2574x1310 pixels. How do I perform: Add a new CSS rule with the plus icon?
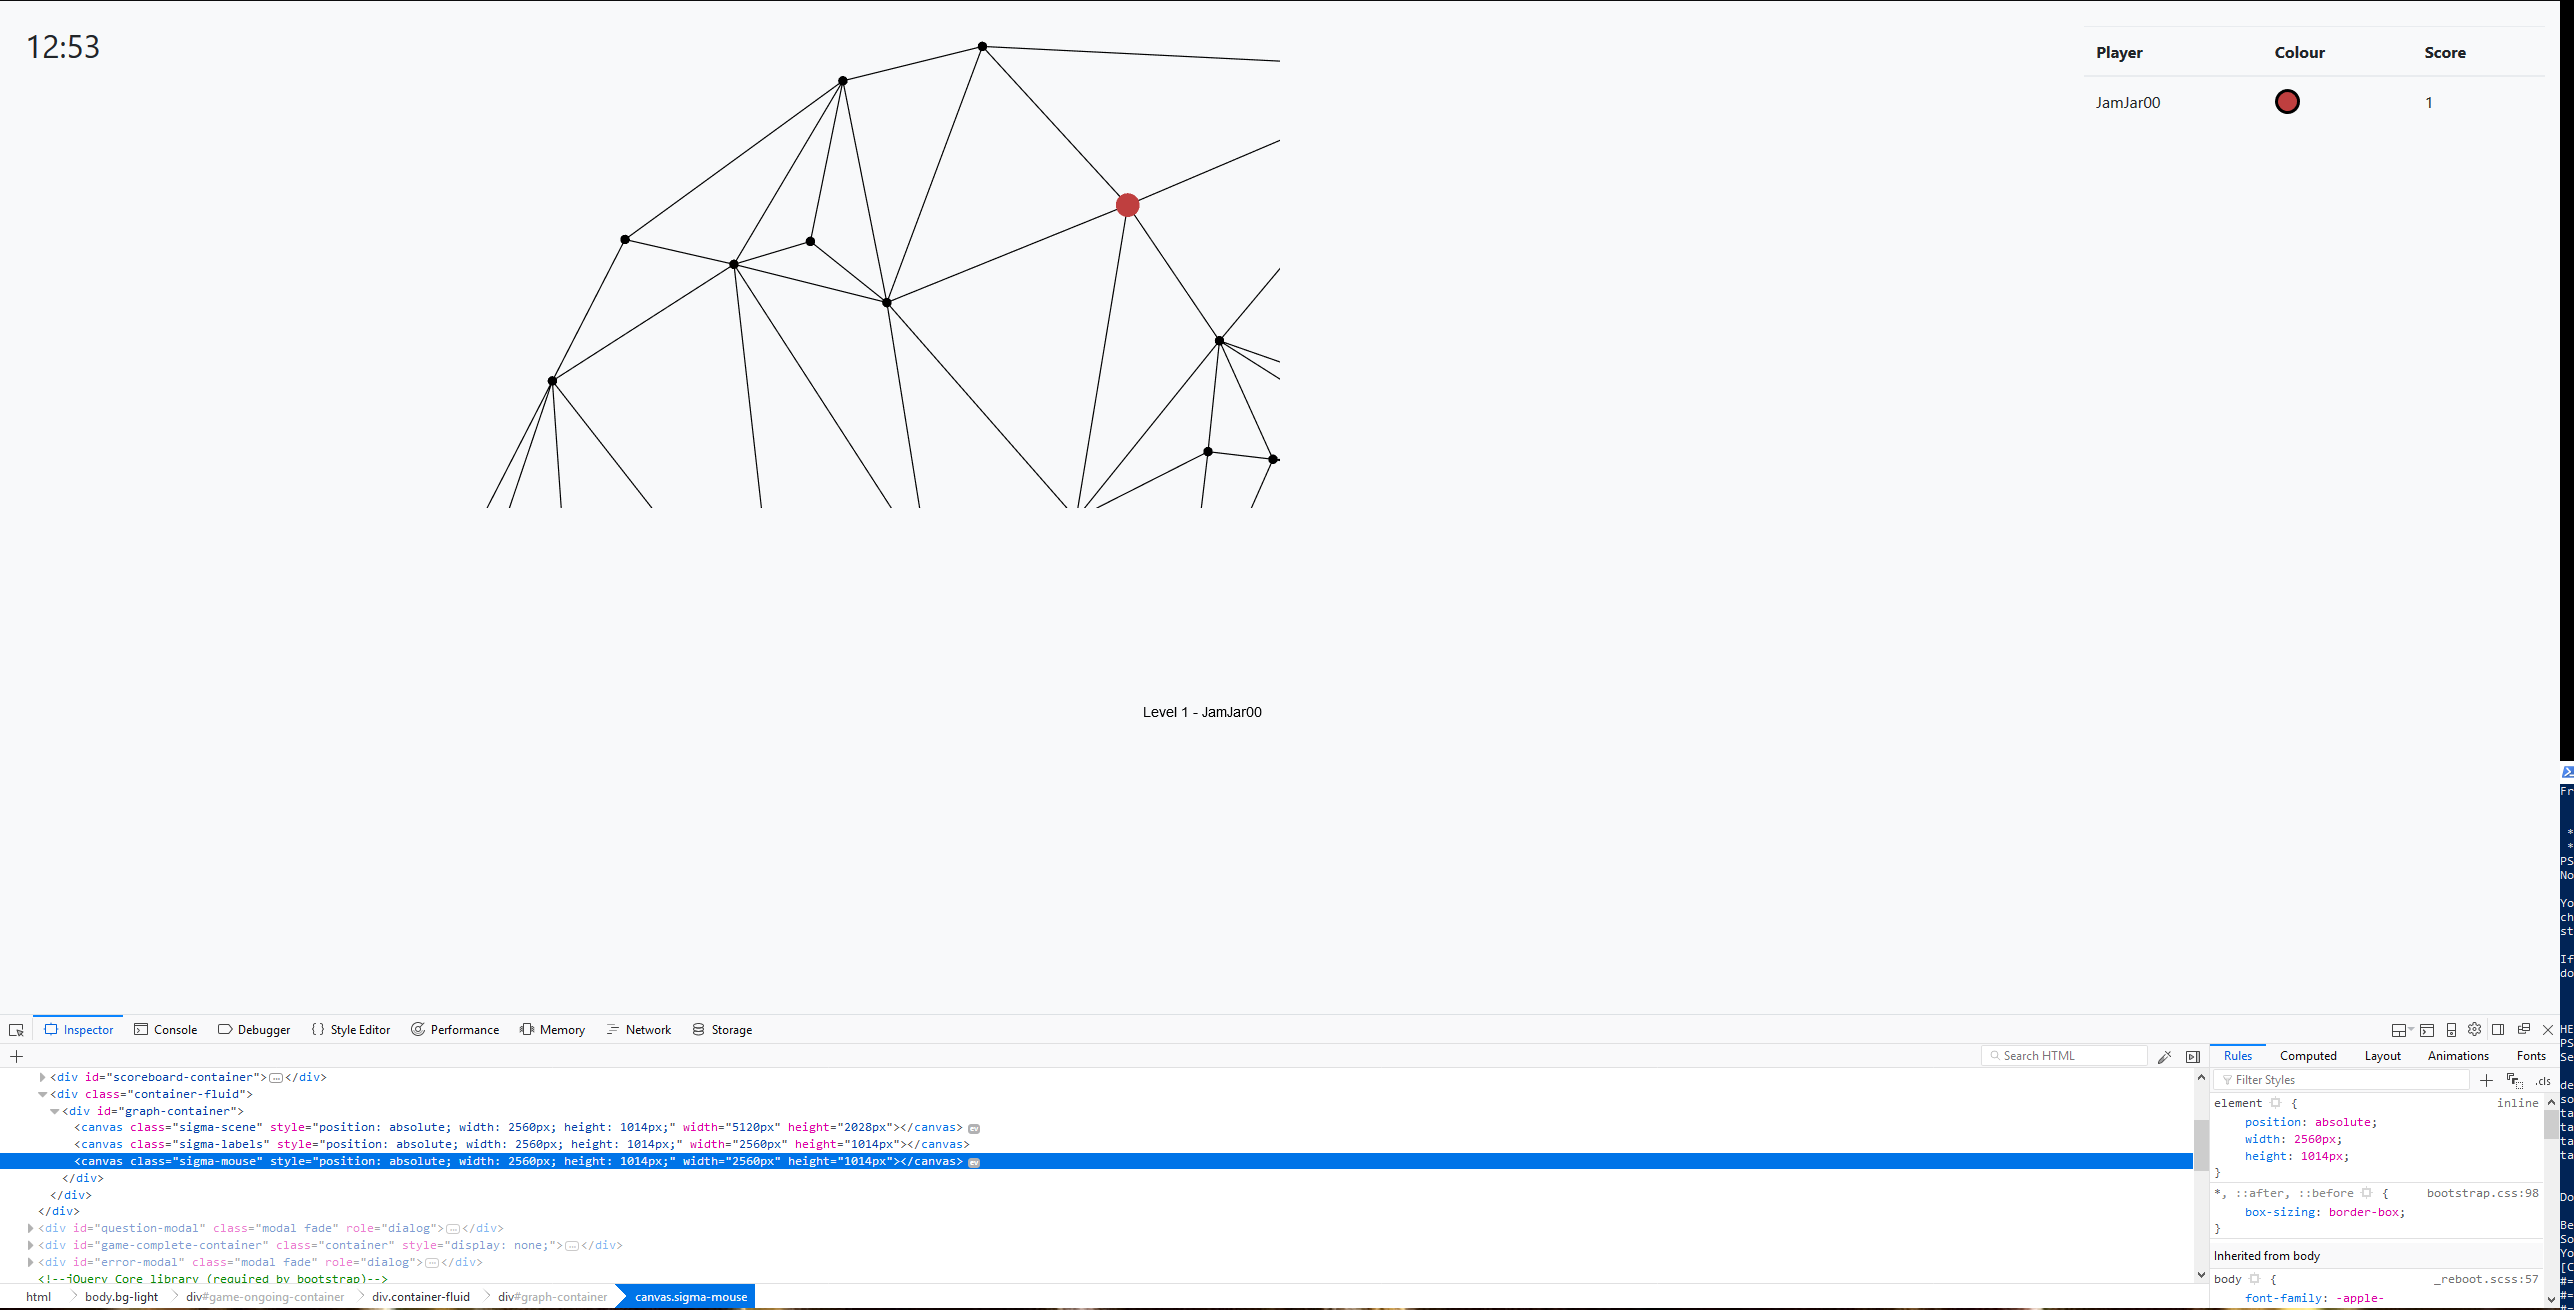(2487, 1080)
